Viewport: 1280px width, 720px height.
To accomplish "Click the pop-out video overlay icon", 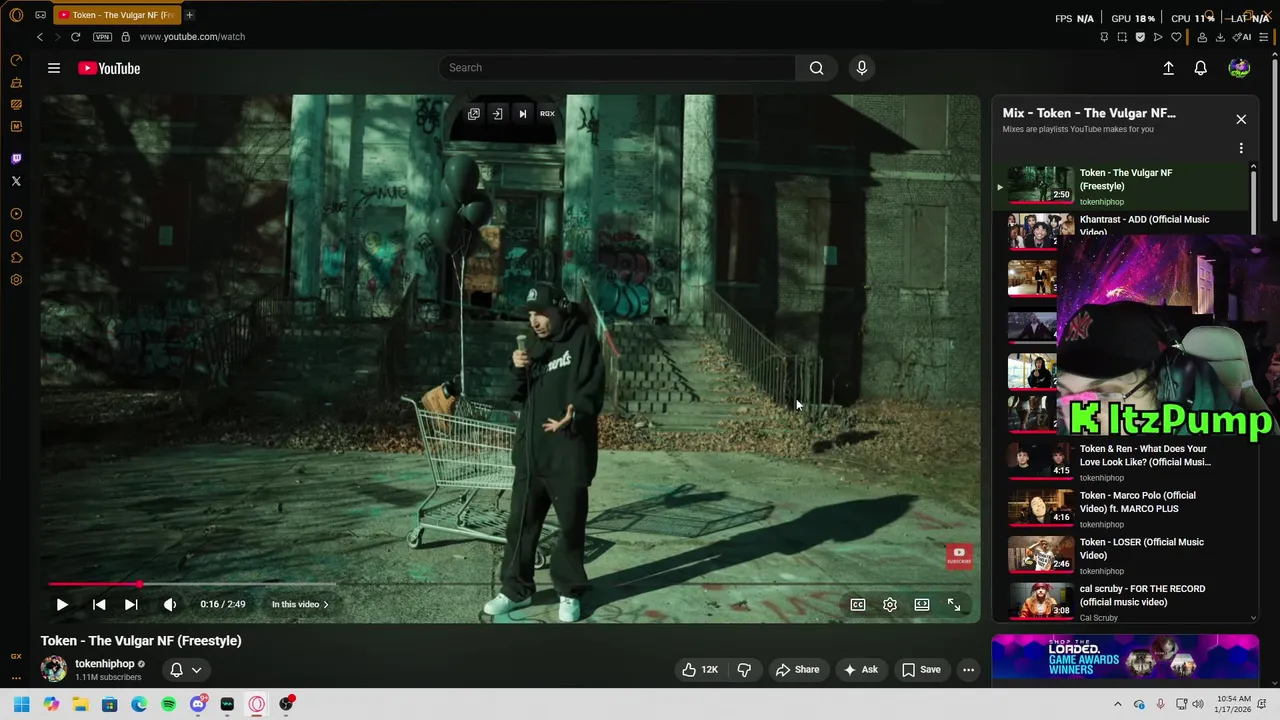I will (x=474, y=114).
